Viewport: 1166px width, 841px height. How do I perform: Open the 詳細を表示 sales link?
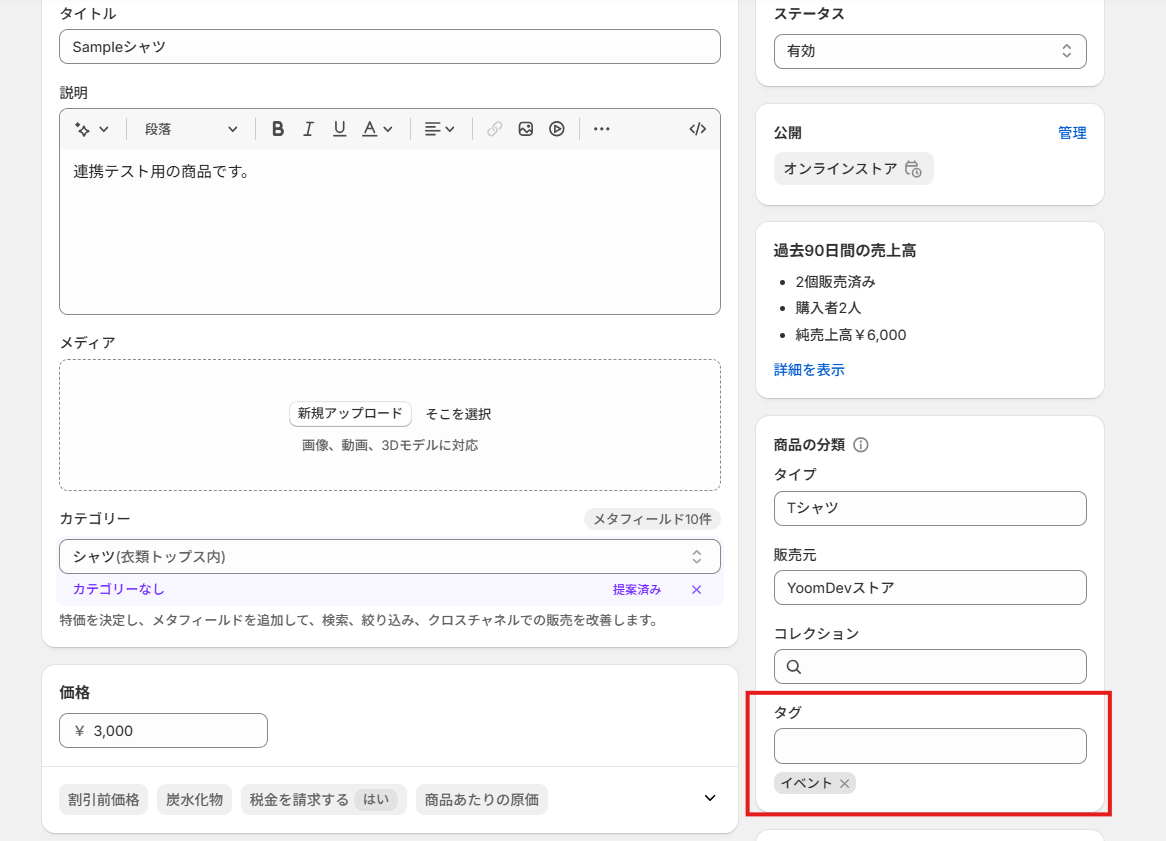[x=809, y=370]
